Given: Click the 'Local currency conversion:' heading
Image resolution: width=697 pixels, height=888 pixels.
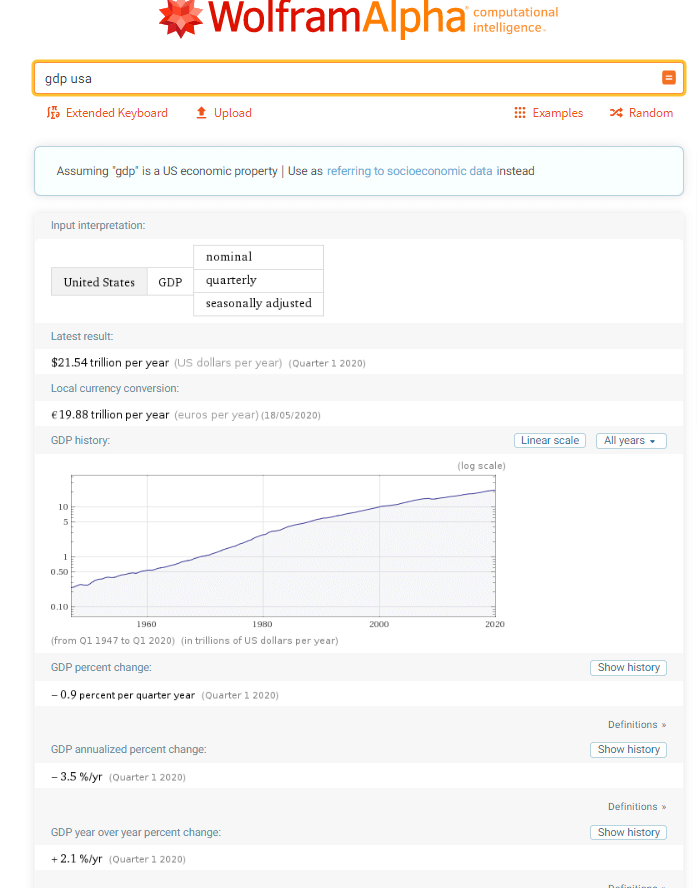Looking at the screenshot, I should pyautogui.click(x=115, y=388).
